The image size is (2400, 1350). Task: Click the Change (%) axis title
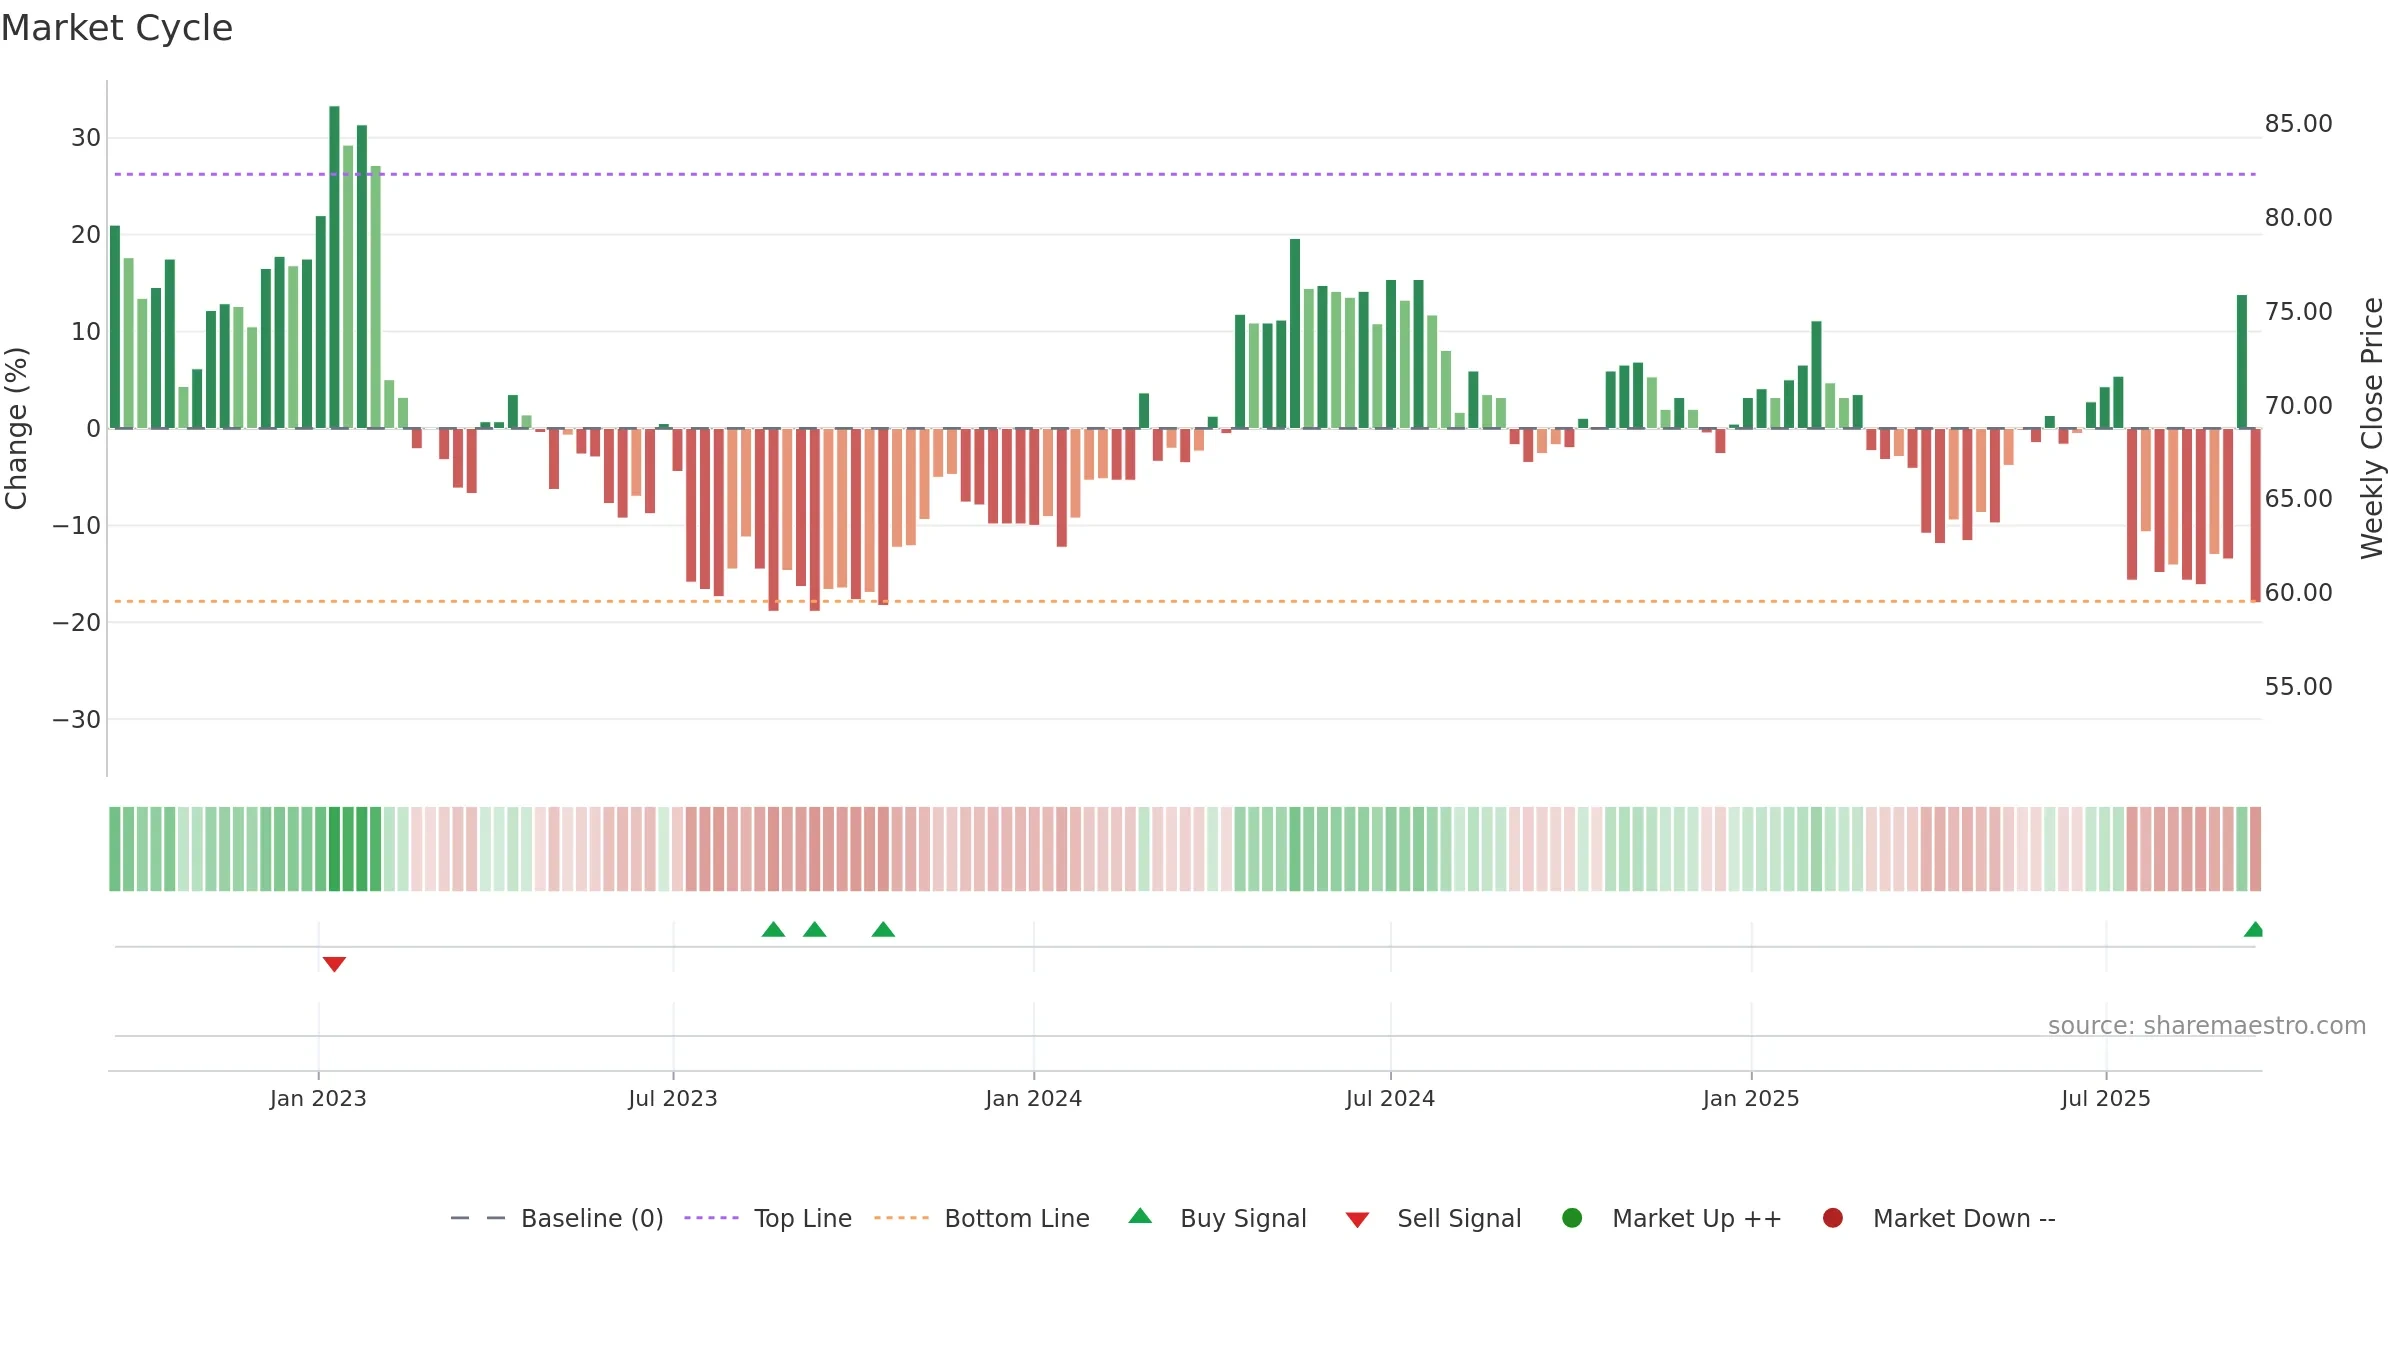tap(16, 428)
